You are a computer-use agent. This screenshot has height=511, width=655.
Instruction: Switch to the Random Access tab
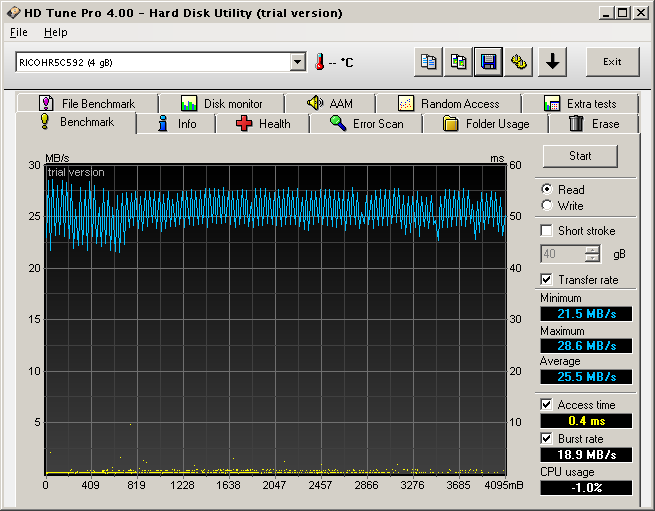tap(449, 103)
